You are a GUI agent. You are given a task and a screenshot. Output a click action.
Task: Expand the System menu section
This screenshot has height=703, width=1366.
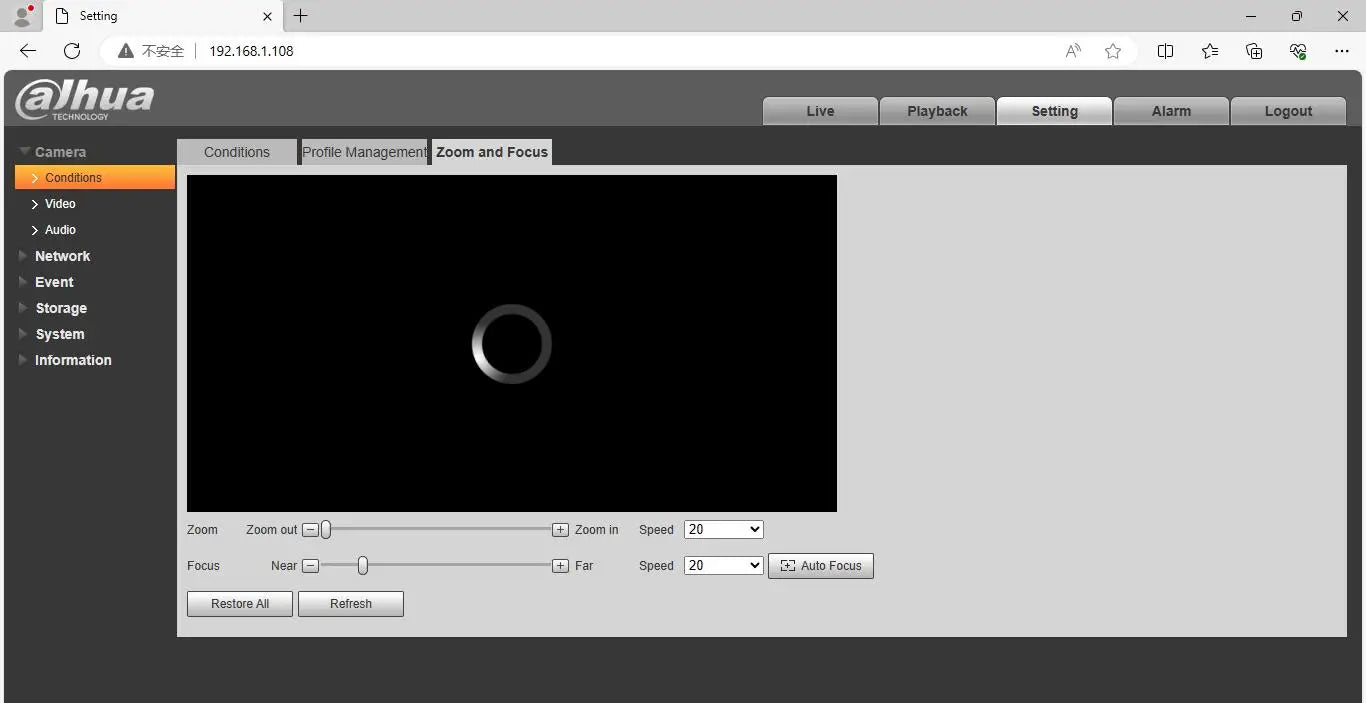[60, 334]
